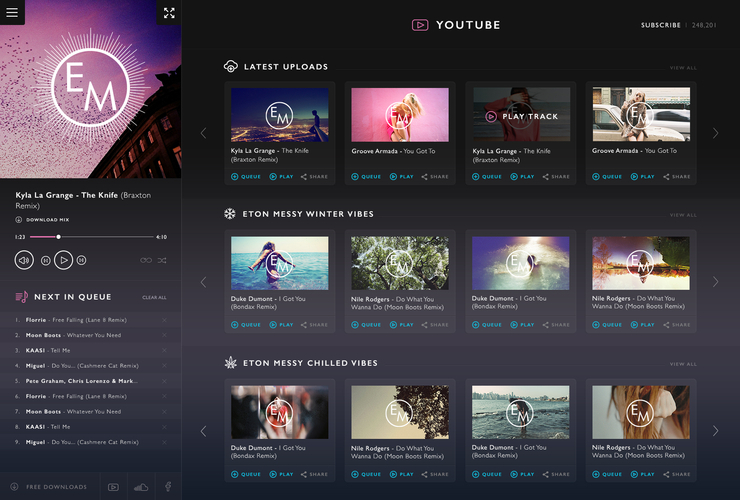Viewport: 740px width, 500px height.
Task: Select queue track 7. Moon Boots
Action: pos(91,412)
